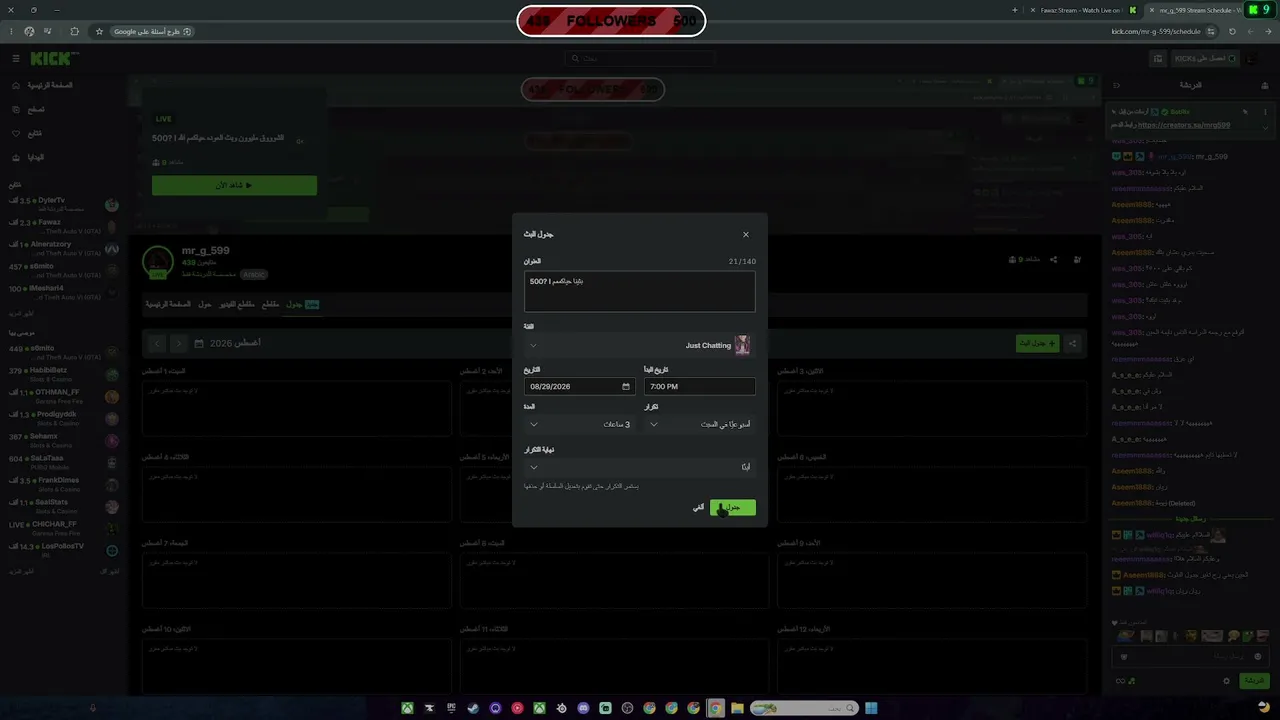Click the Just Chatting category thumbnail
The image size is (1280, 720).
click(x=742, y=346)
